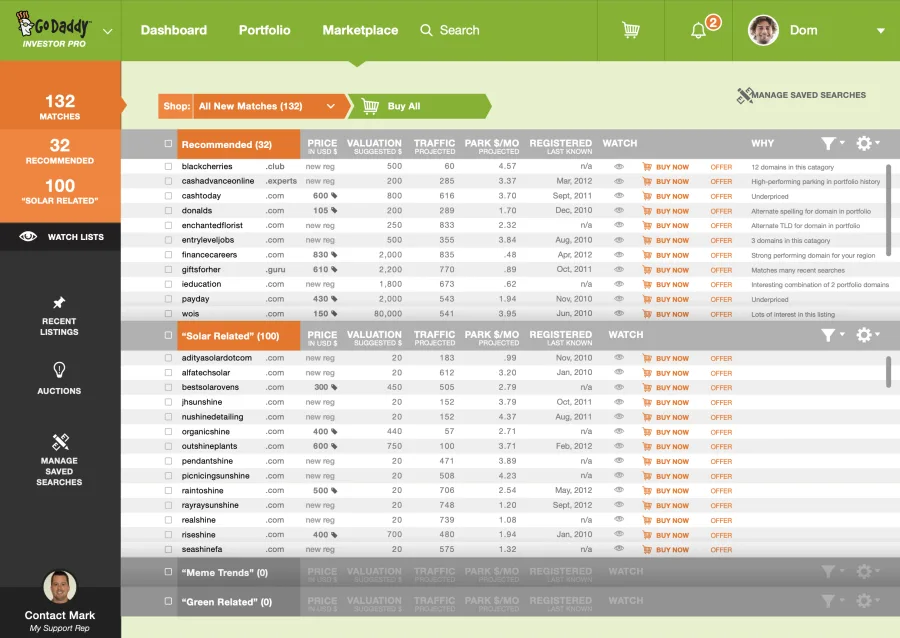Click Solar Related table vertical scrollbar
900x638 pixels.
click(x=889, y=372)
